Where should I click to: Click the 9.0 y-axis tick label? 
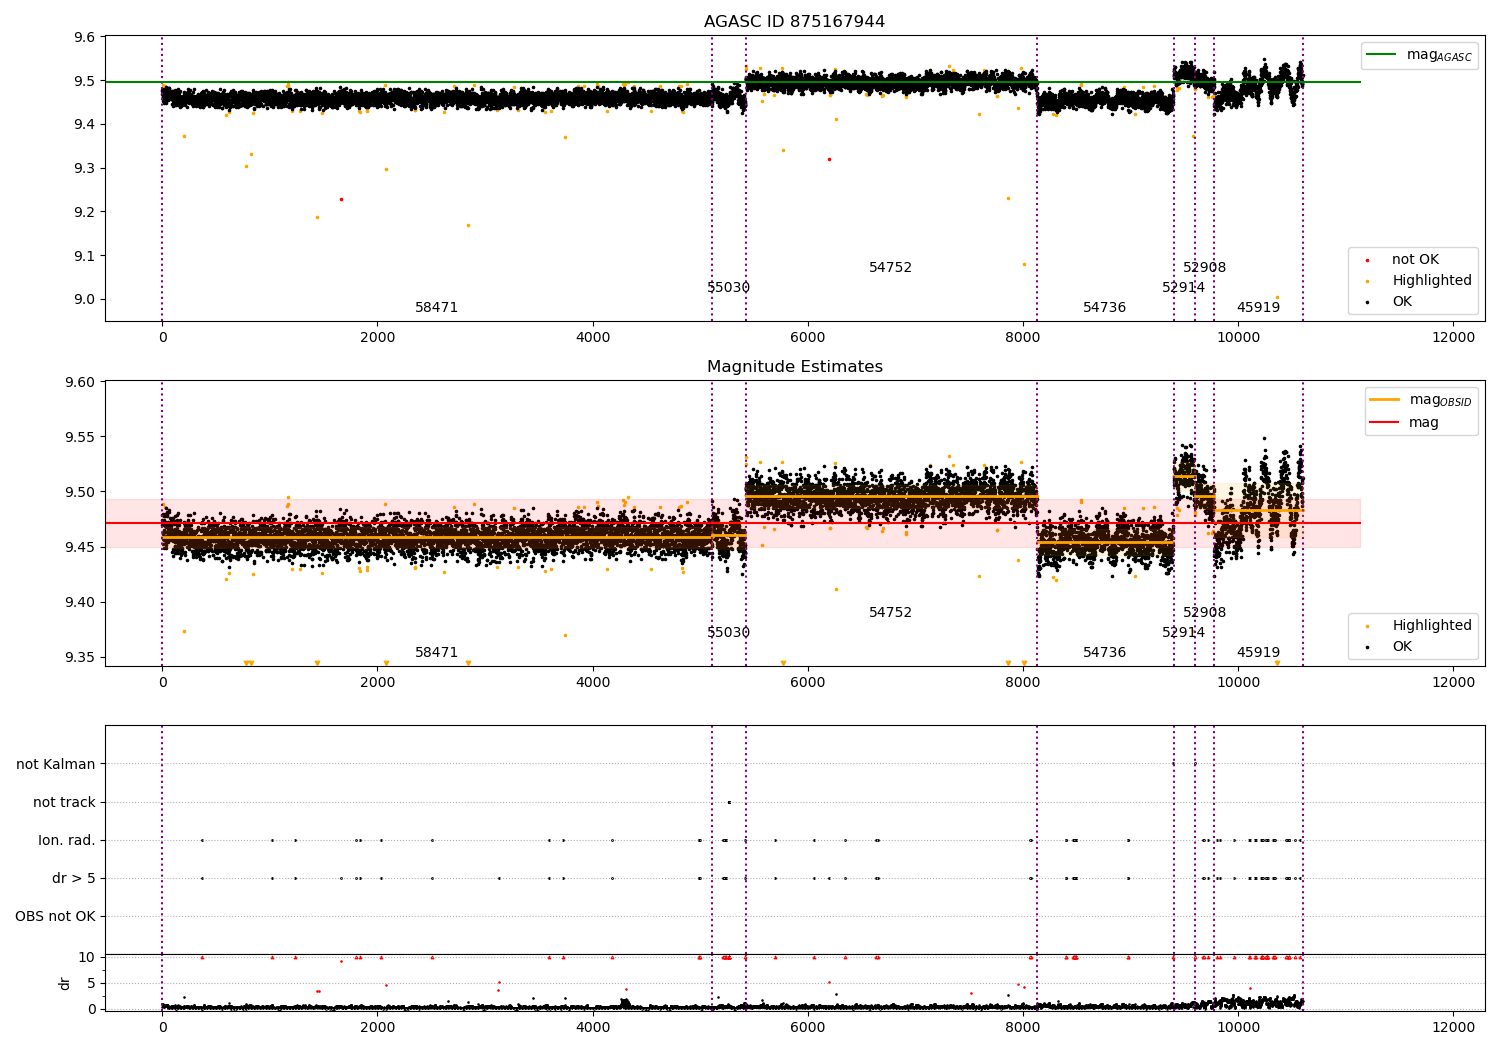(x=85, y=299)
